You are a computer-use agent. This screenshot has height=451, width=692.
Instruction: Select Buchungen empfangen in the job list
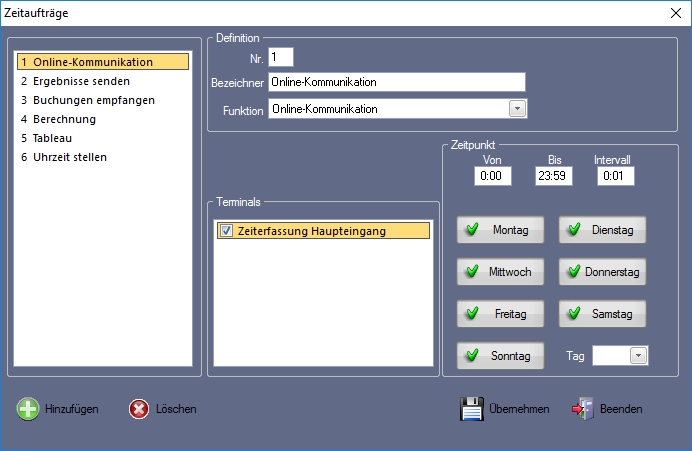(88, 100)
